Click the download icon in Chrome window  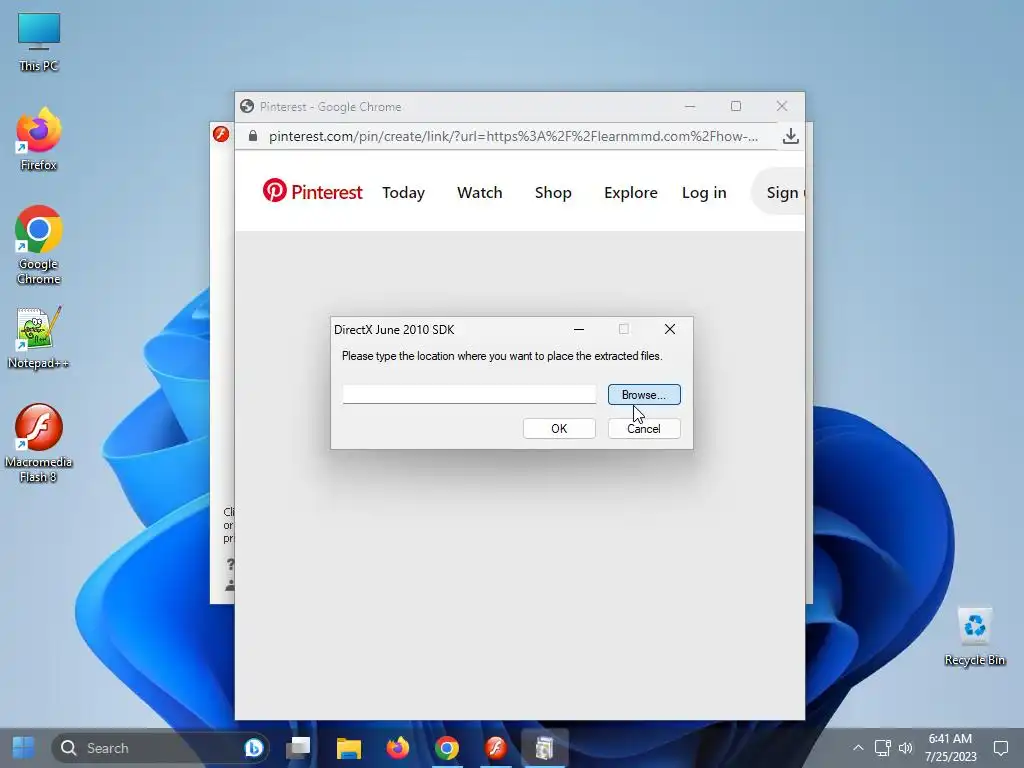[791, 136]
